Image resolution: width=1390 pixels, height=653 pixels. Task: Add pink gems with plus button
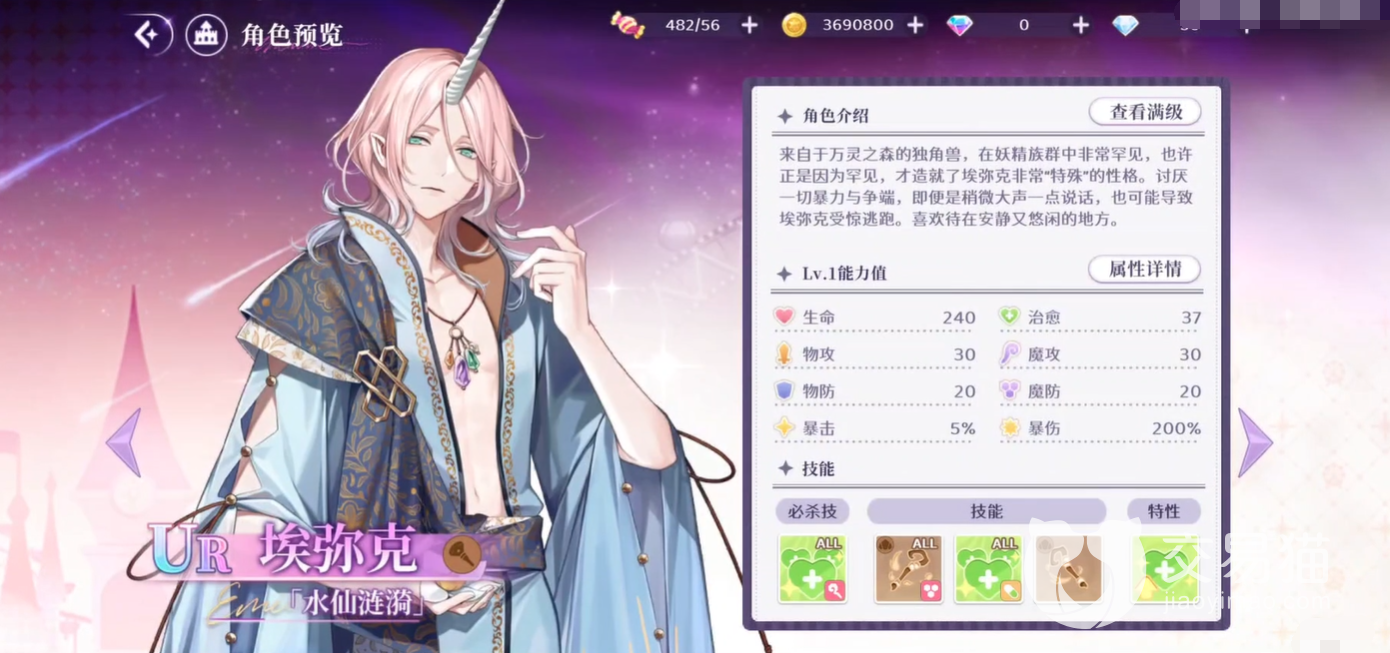[1081, 25]
